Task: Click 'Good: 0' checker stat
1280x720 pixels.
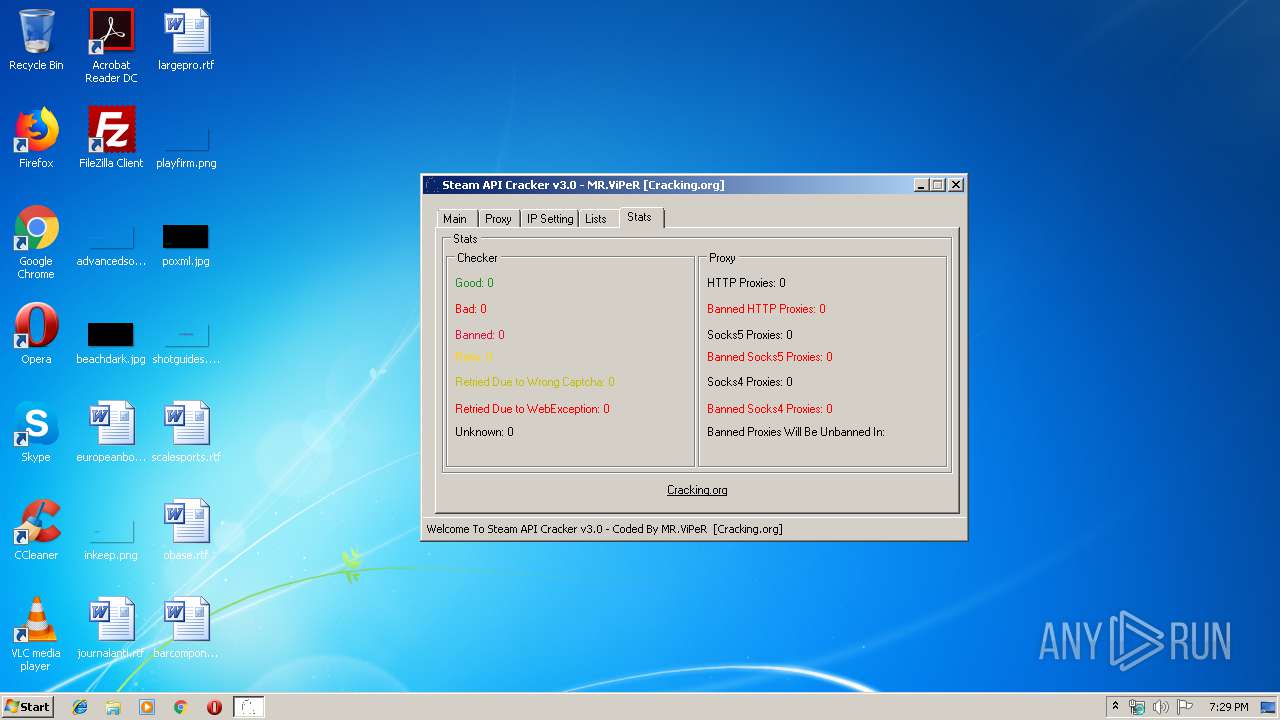Action: pos(474,283)
